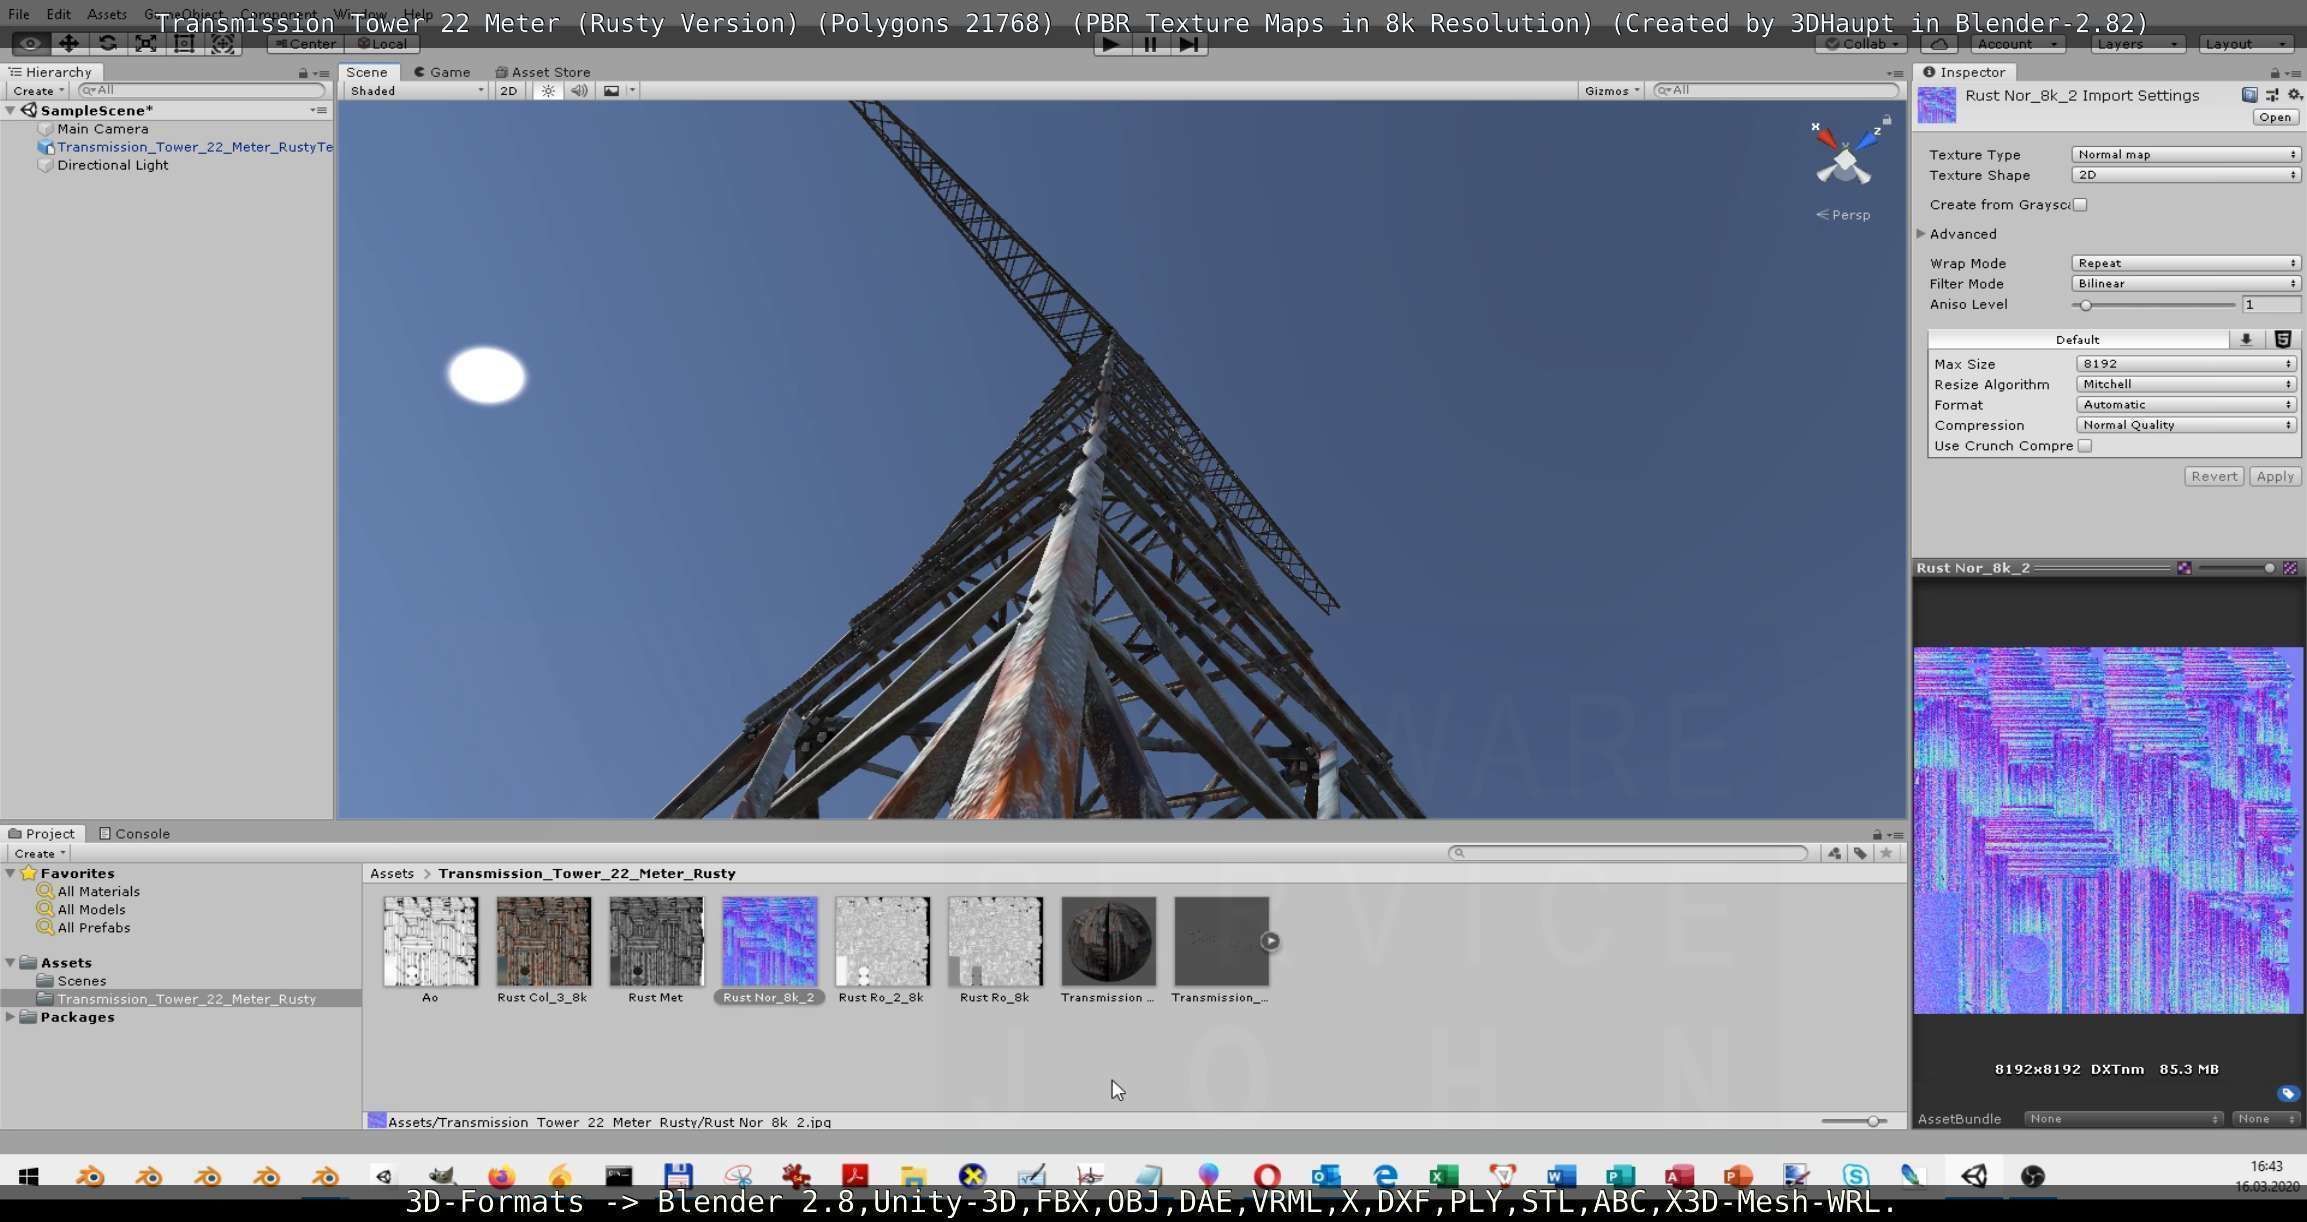Open Texture Shape dropdown
Viewport: 2307px width, 1222px height.
(x=2186, y=175)
